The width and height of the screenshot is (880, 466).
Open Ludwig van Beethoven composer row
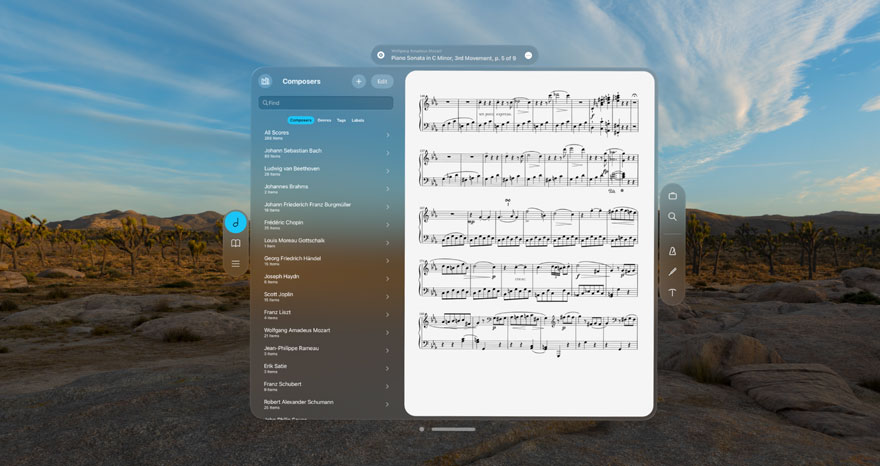click(327, 171)
